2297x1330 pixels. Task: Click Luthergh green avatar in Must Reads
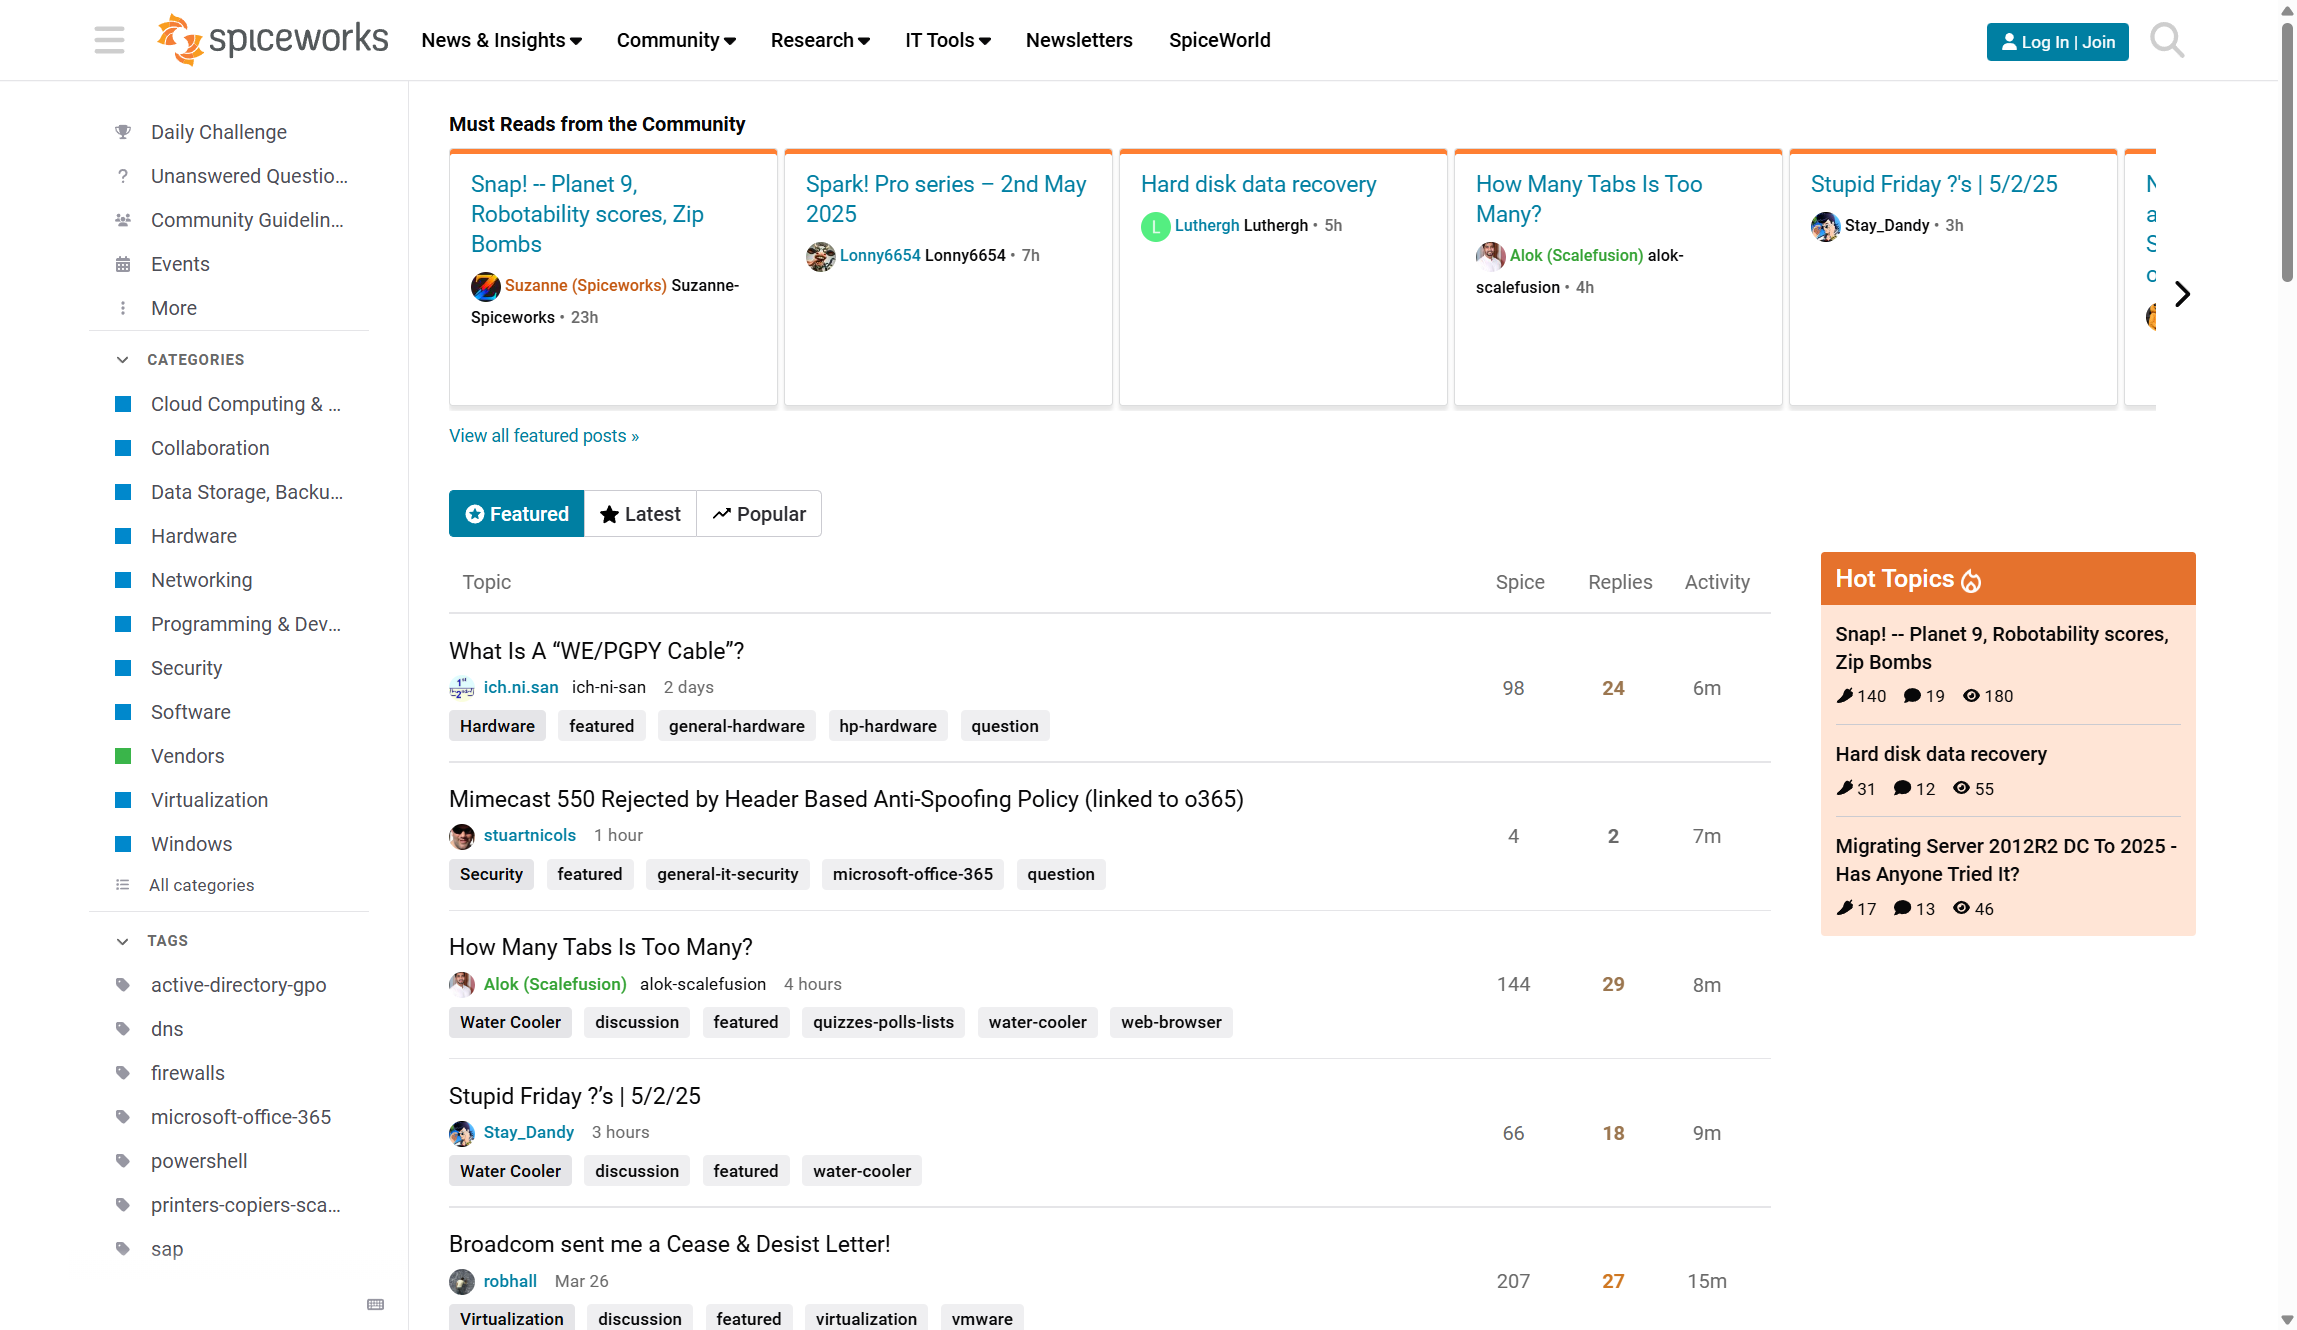(1156, 226)
